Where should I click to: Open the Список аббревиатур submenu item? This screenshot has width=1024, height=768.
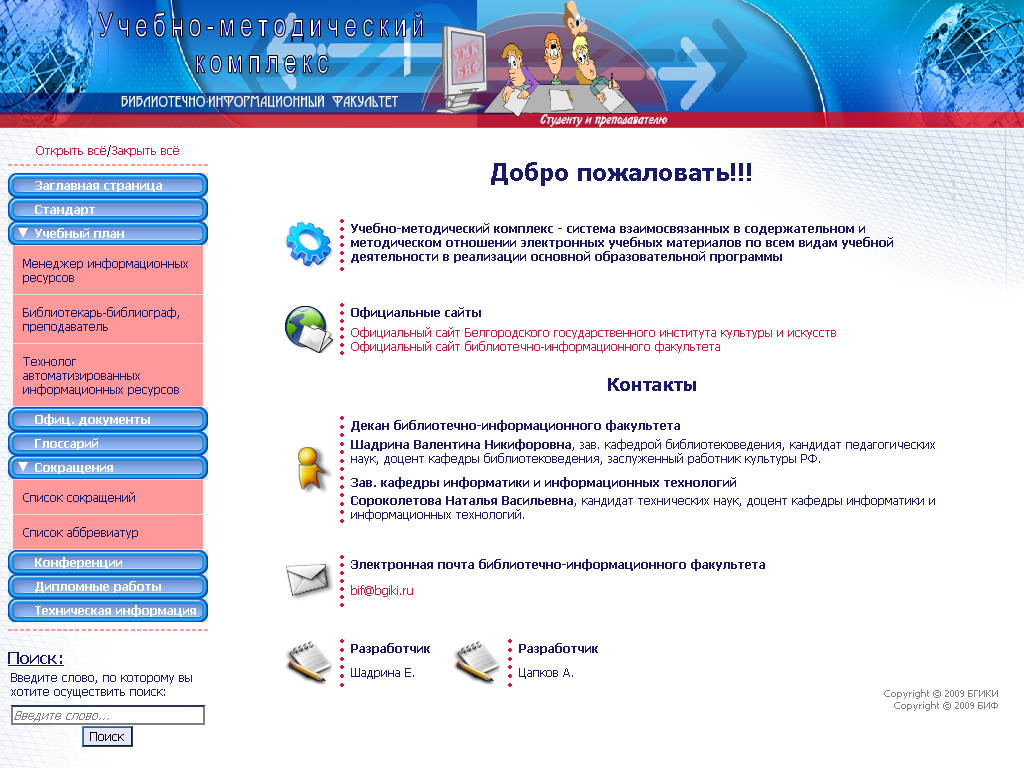[80, 533]
